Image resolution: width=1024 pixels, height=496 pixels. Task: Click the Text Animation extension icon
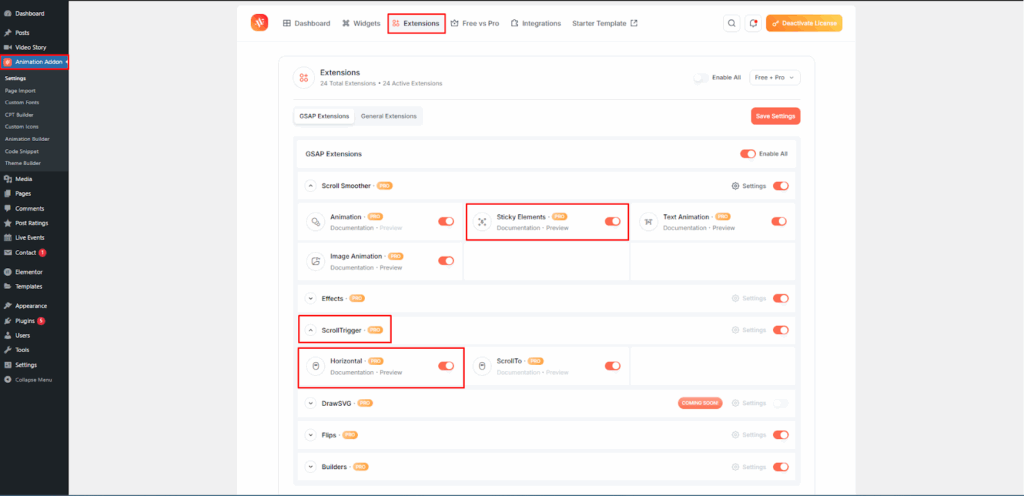point(647,222)
